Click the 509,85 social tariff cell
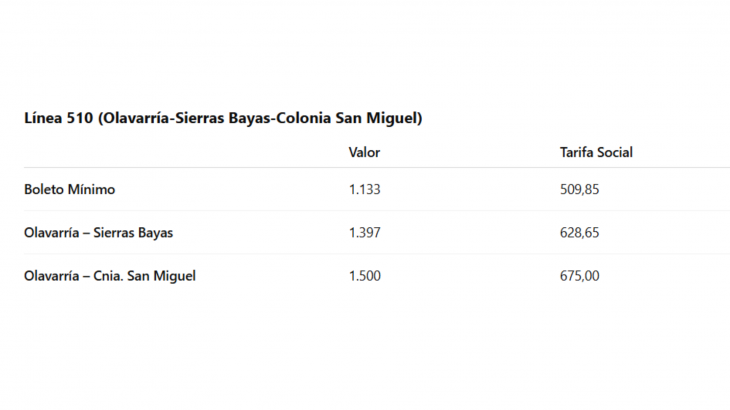The height and width of the screenshot is (410, 730). pyautogui.click(x=579, y=189)
